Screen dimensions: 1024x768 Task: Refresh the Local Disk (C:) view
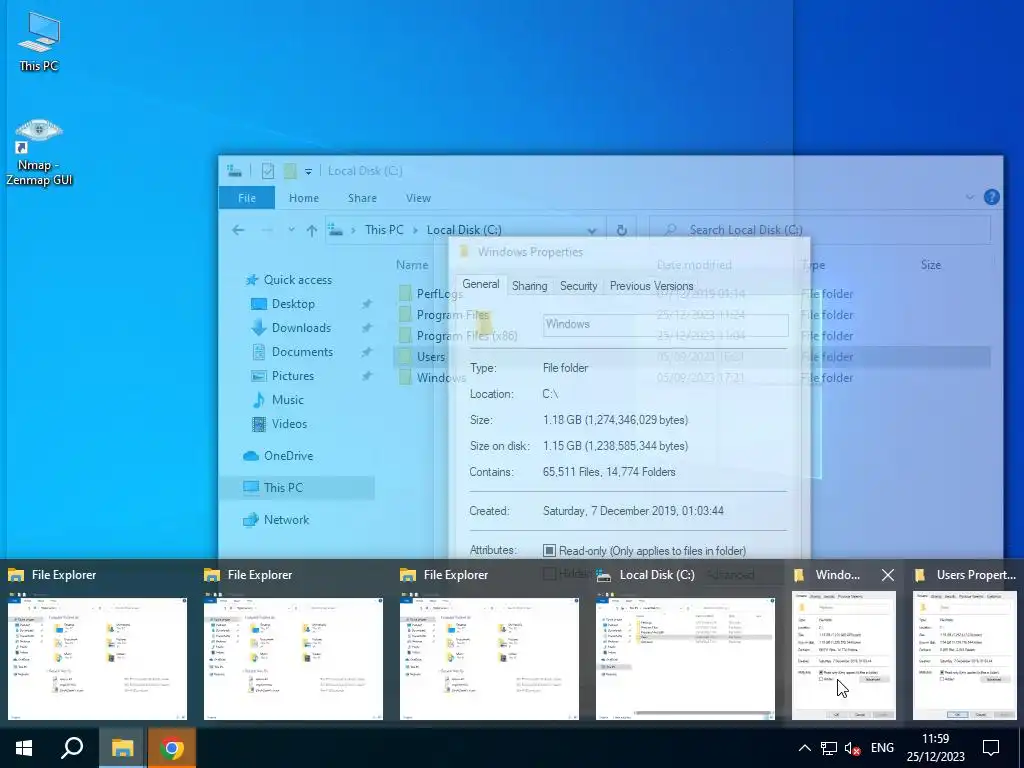[x=622, y=230]
